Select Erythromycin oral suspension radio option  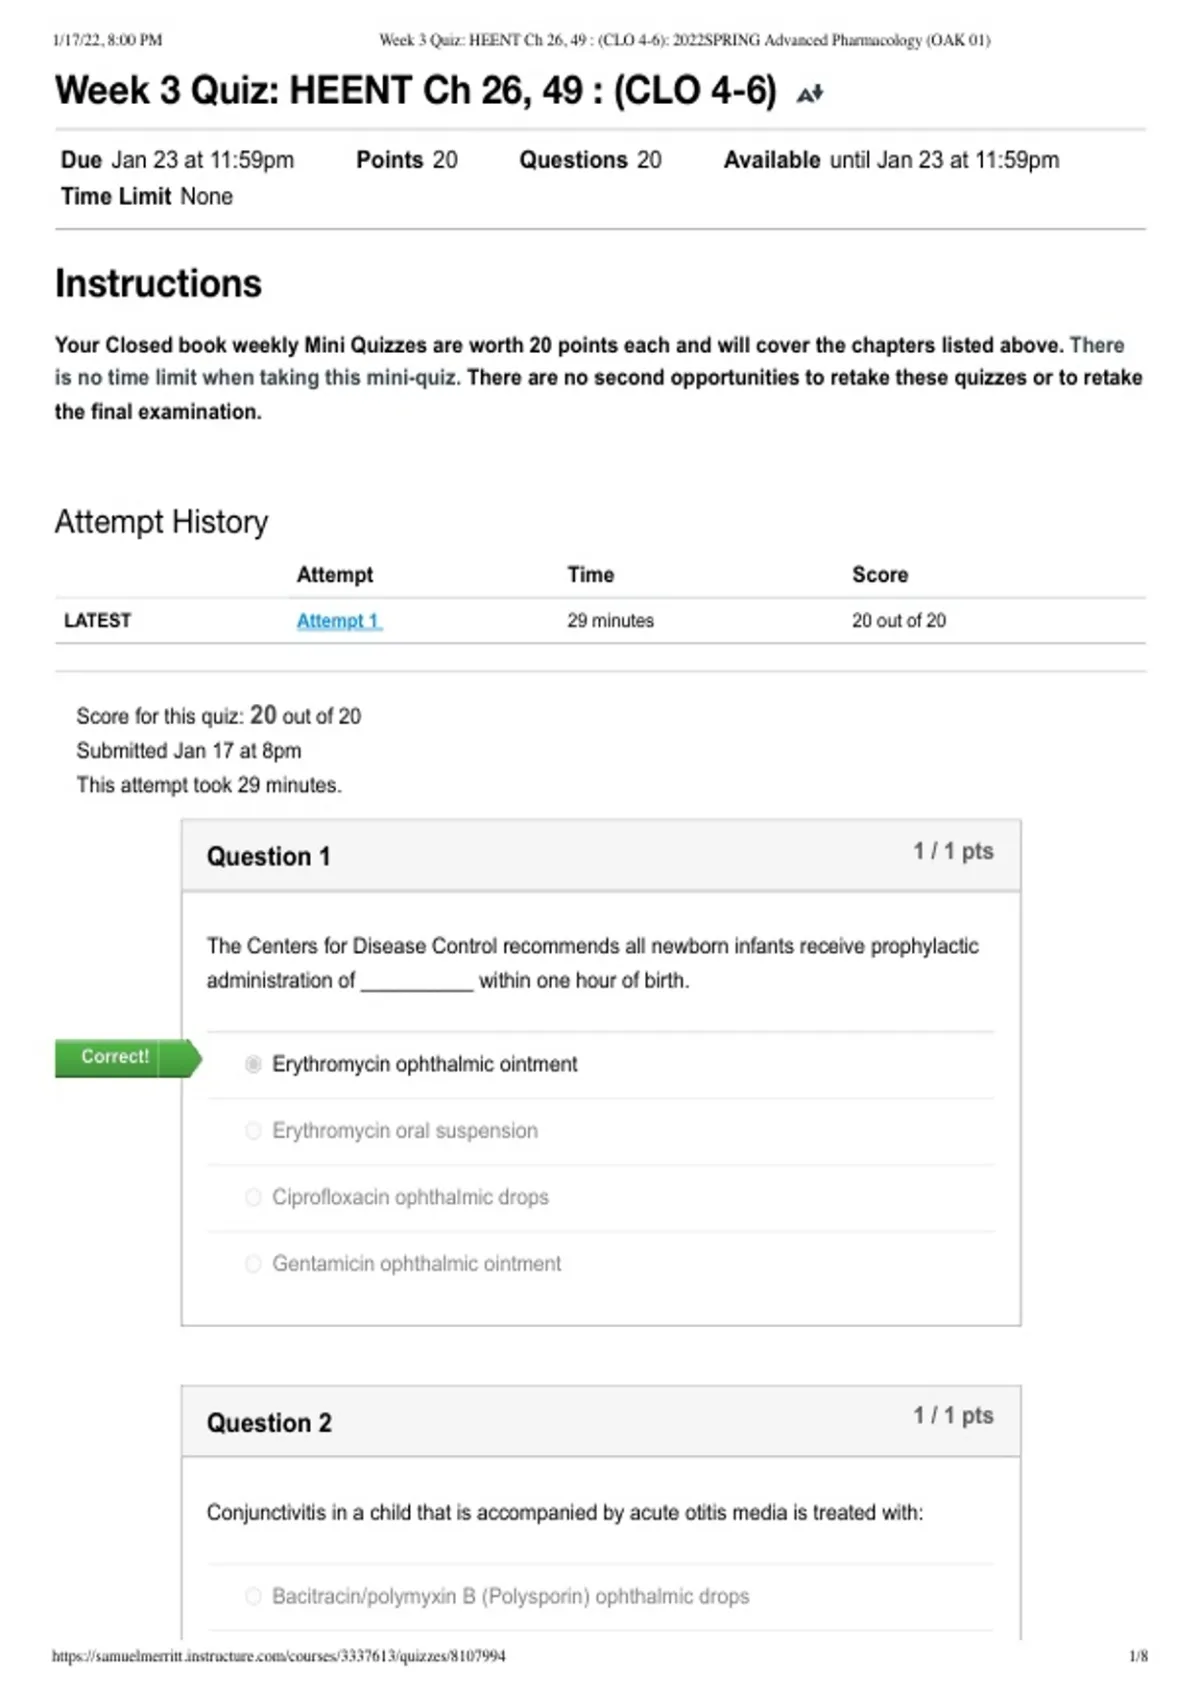[254, 1131]
